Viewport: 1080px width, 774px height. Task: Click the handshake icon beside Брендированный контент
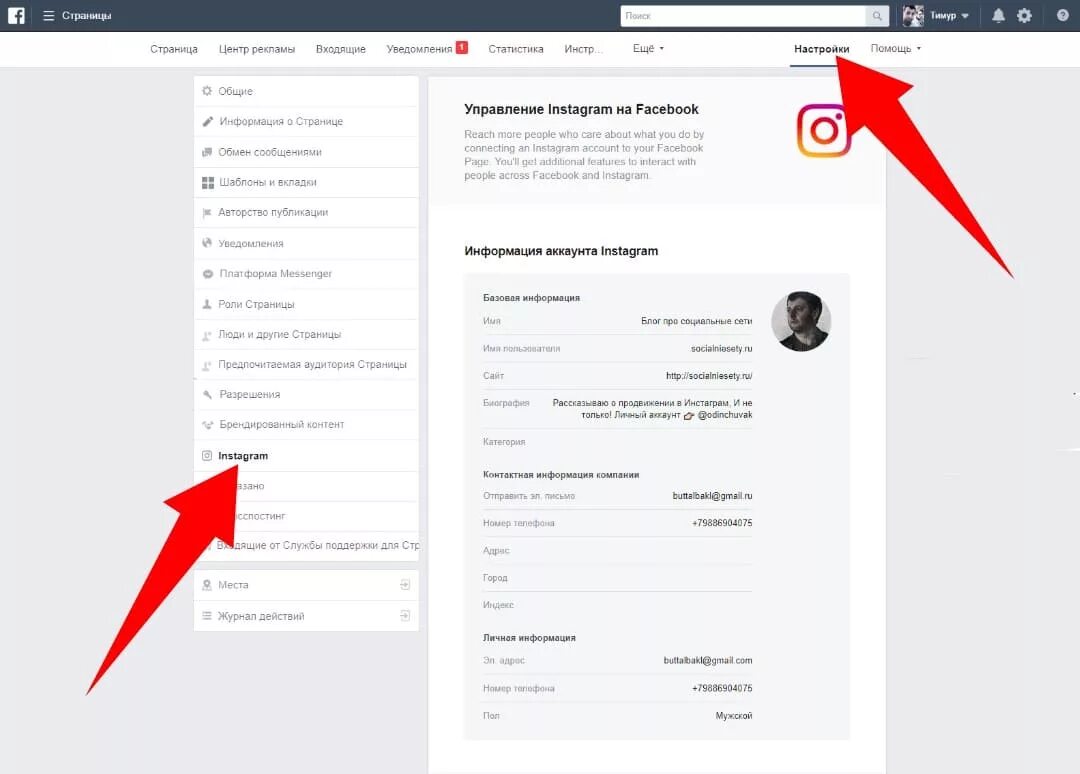207,425
